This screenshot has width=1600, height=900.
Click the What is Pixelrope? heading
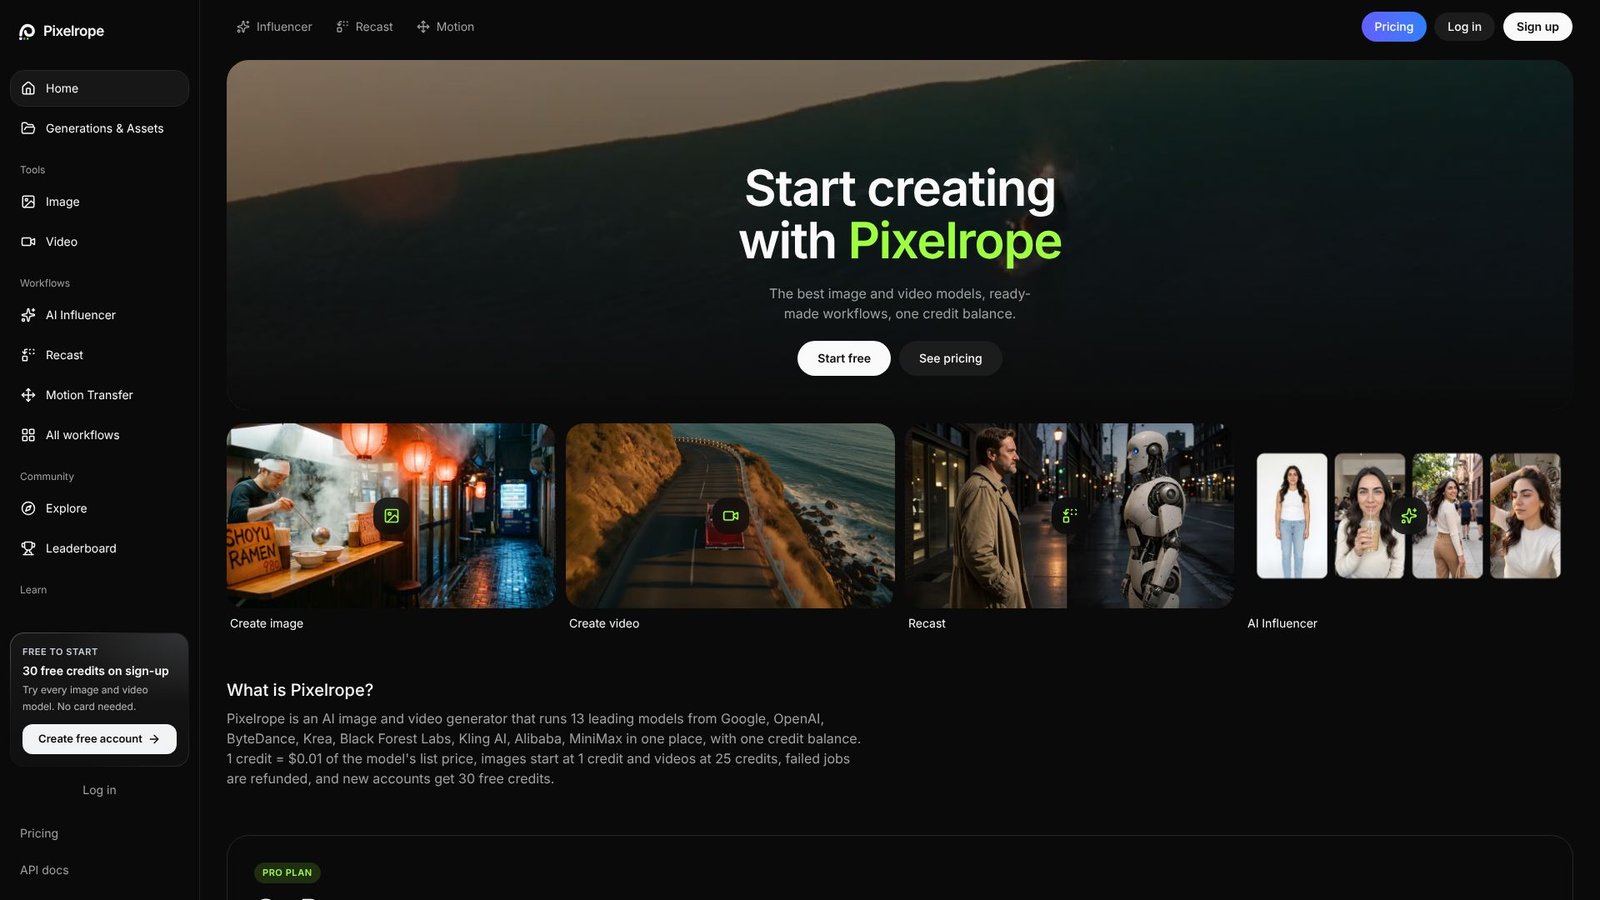point(300,690)
